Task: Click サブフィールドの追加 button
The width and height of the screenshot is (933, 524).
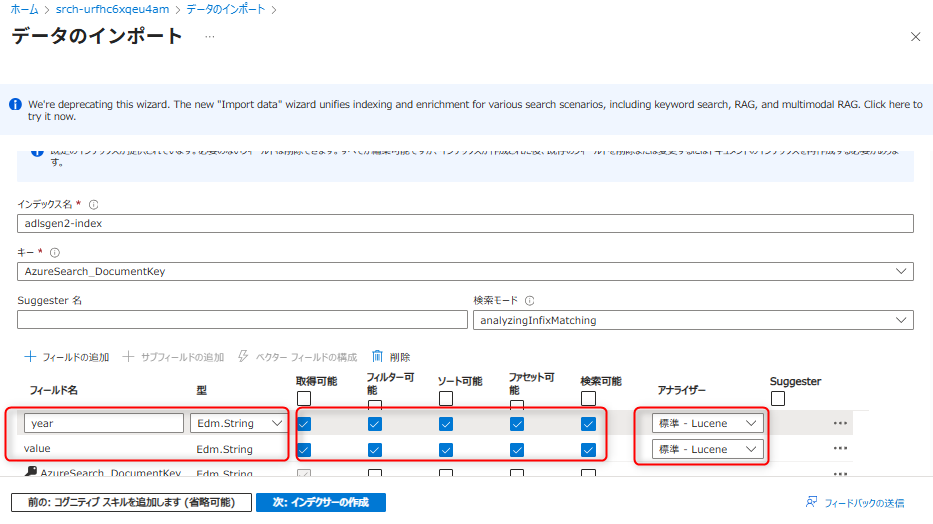Action: [173, 357]
